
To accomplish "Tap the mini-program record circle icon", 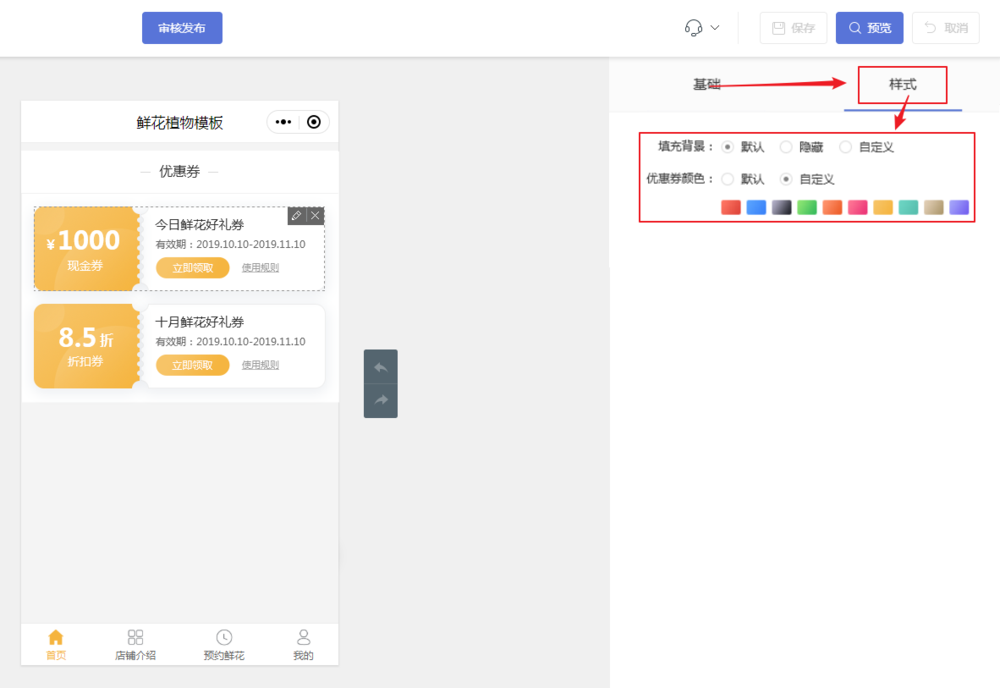I will pos(314,122).
